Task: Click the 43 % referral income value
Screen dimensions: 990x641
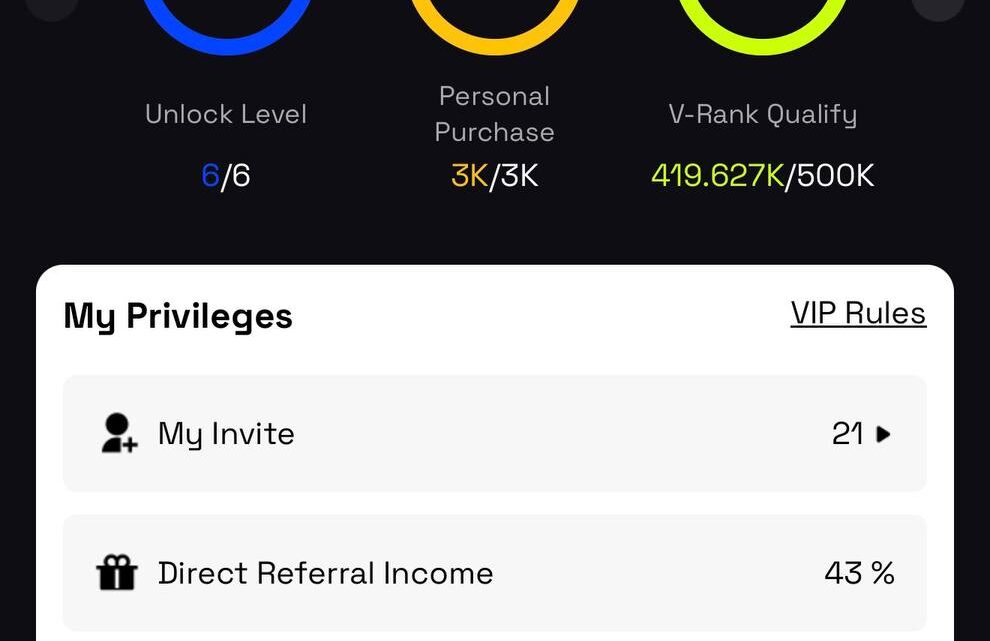Action: [859, 574]
